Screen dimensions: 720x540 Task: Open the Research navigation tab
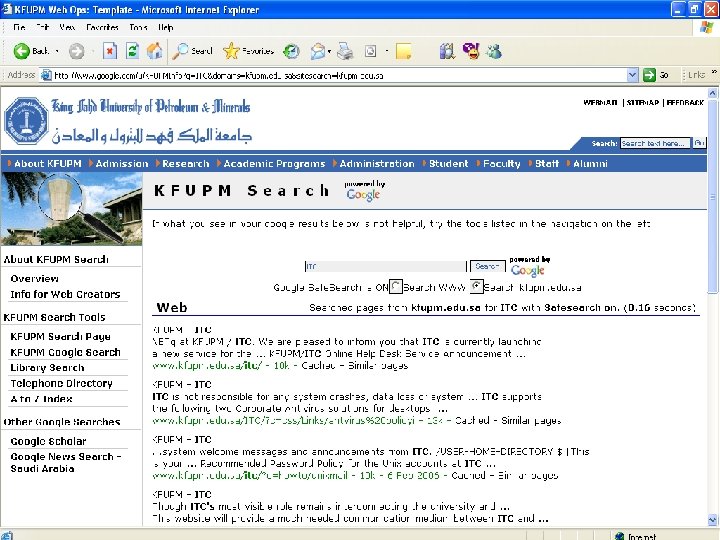click(186, 163)
